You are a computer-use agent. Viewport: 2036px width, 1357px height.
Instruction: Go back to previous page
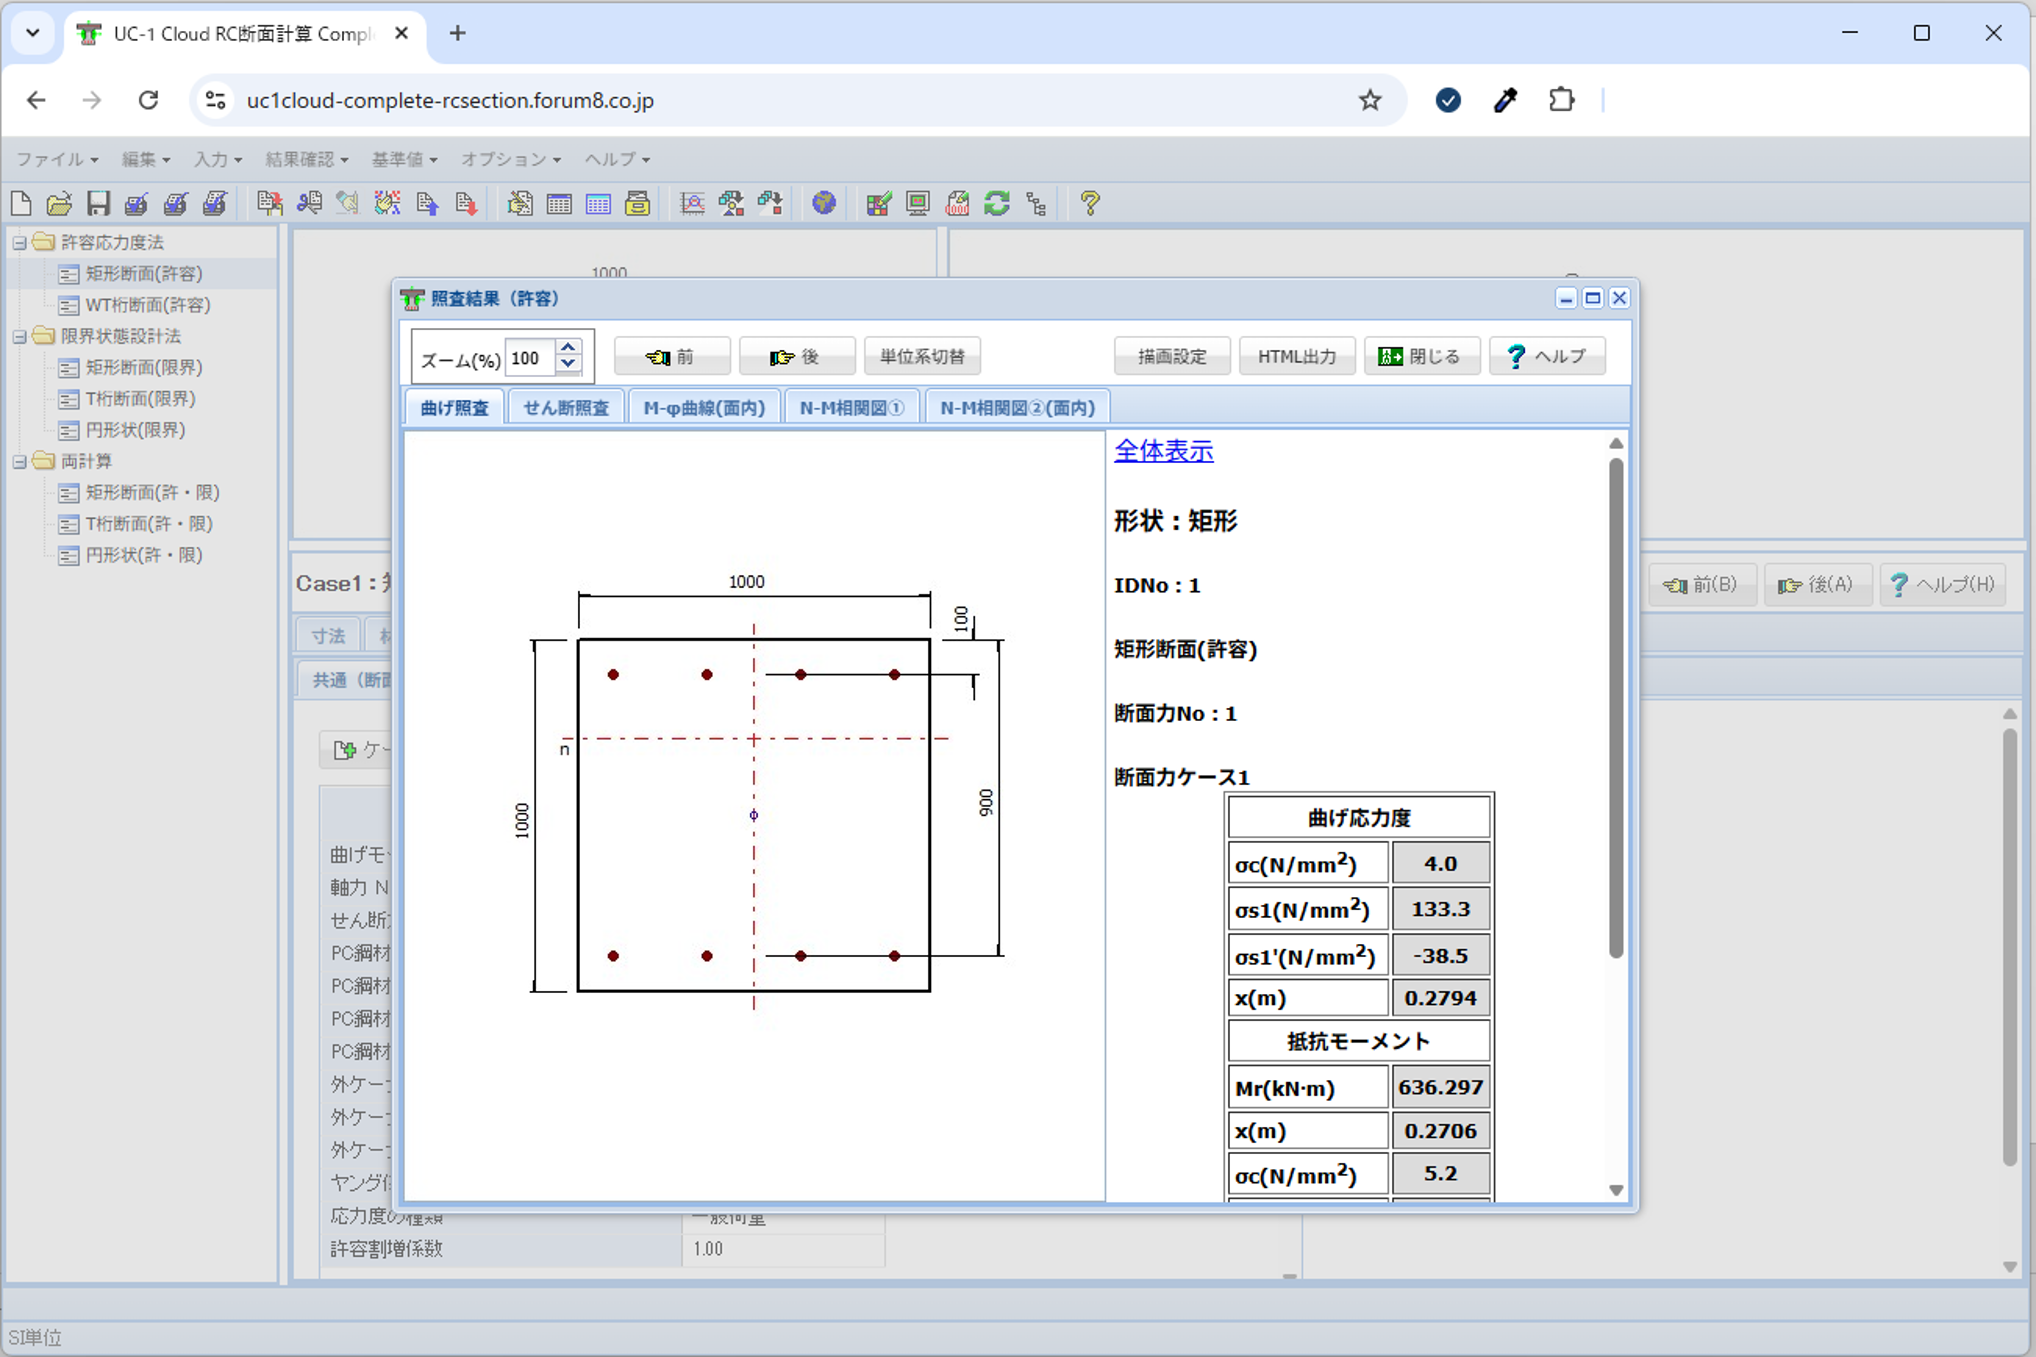tap(36, 100)
